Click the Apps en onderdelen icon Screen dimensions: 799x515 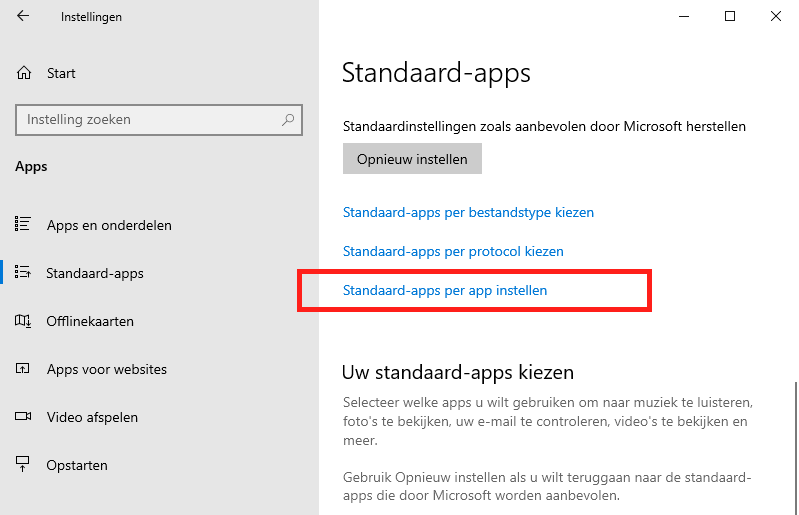pyautogui.click(x=24, y=225)
